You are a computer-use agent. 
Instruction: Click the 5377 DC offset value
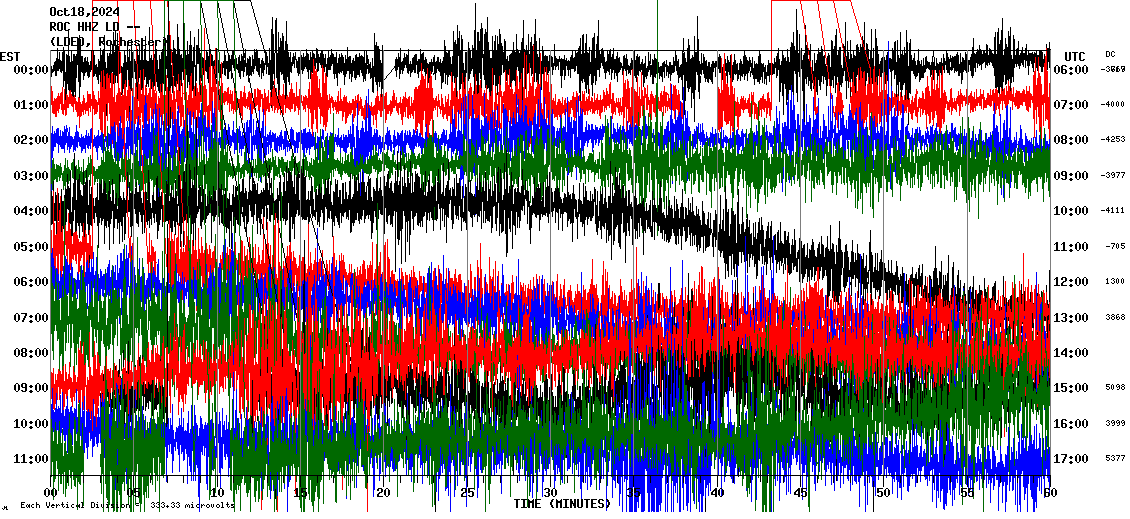pos(1114,459)
